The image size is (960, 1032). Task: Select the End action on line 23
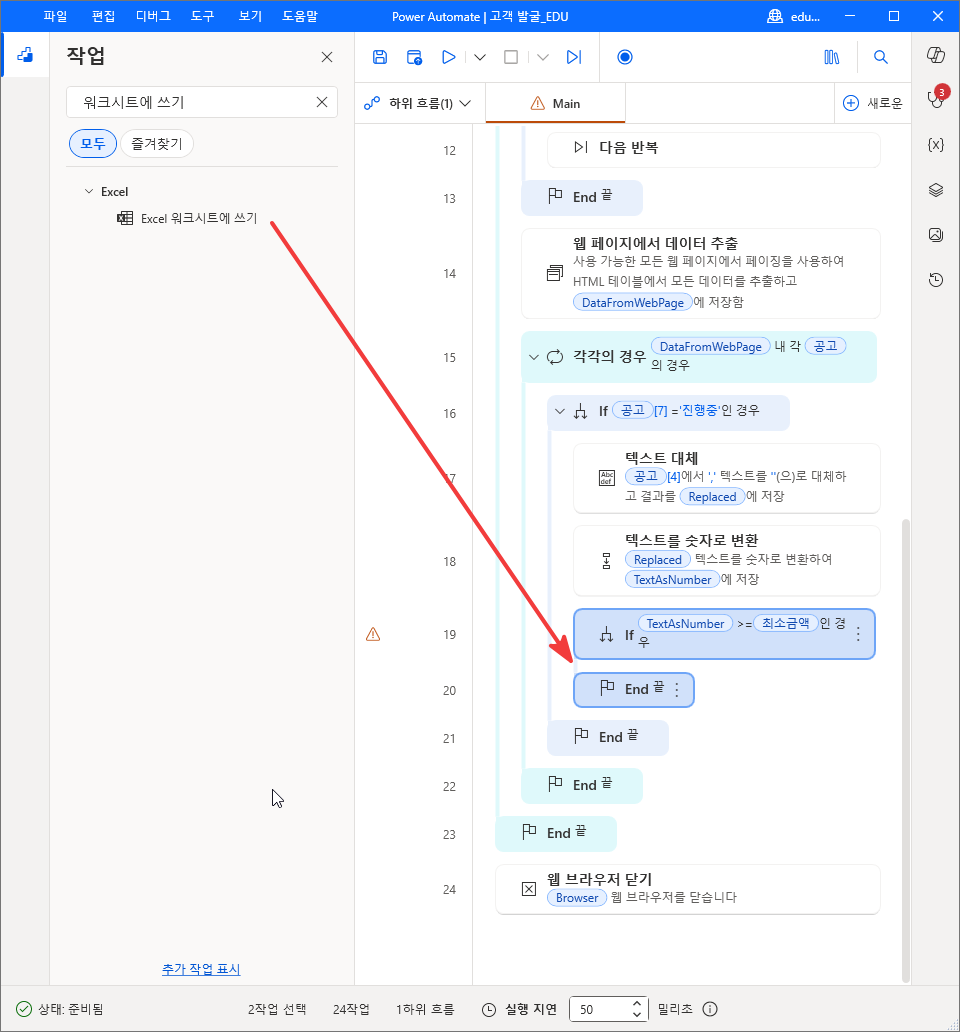pyautogui.click(x=556, y=833)
